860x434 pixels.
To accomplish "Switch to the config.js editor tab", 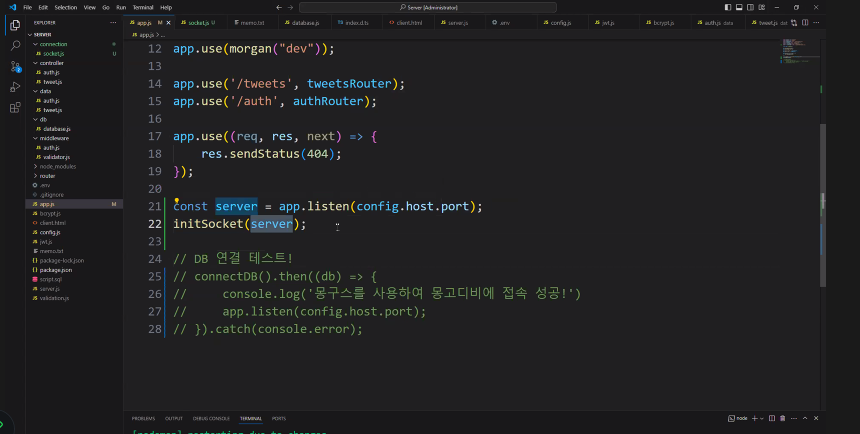I will (561, 22).
